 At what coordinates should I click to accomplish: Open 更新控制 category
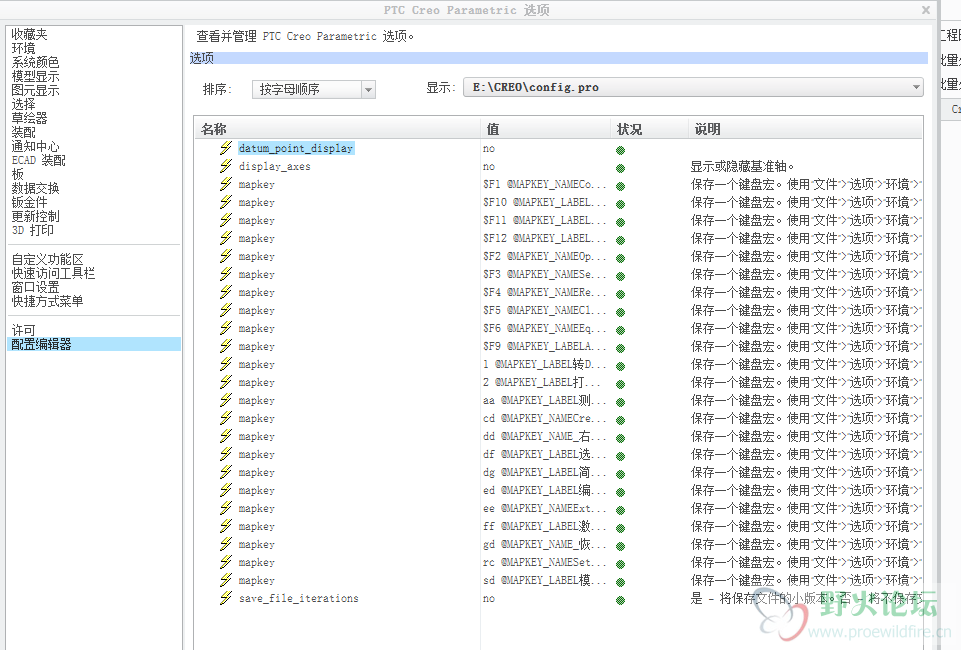35,216
